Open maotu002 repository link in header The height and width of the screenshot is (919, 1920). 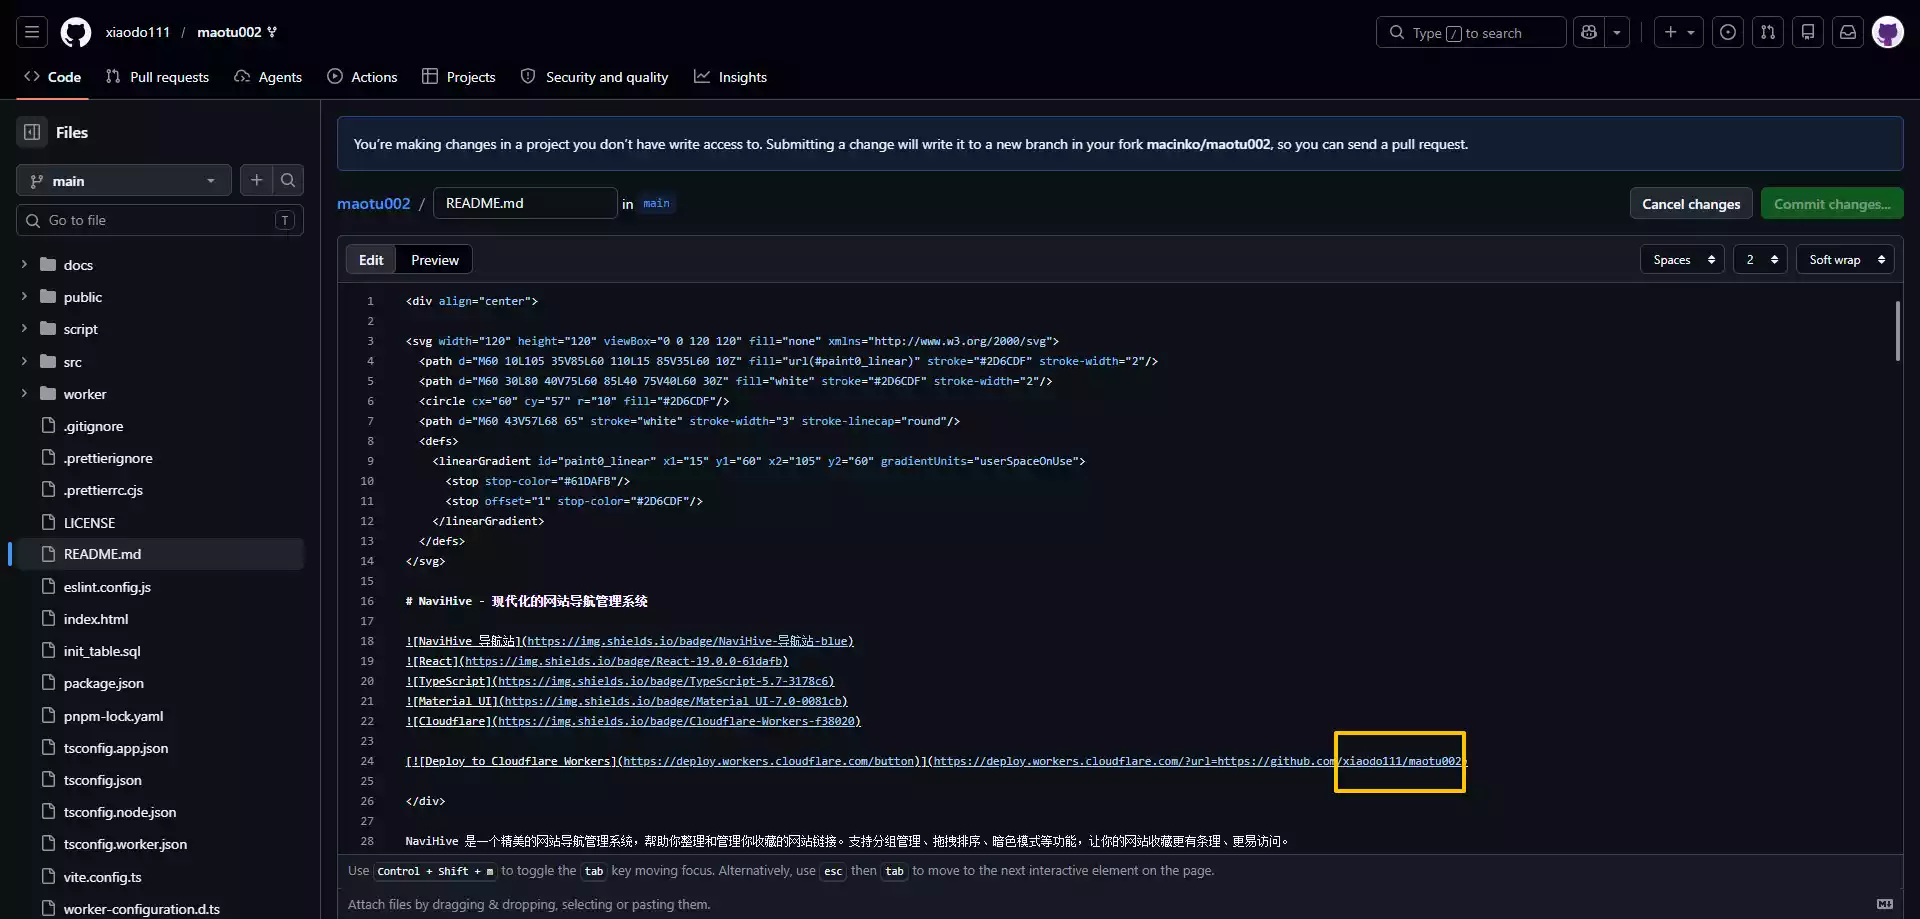click(229, 32)
